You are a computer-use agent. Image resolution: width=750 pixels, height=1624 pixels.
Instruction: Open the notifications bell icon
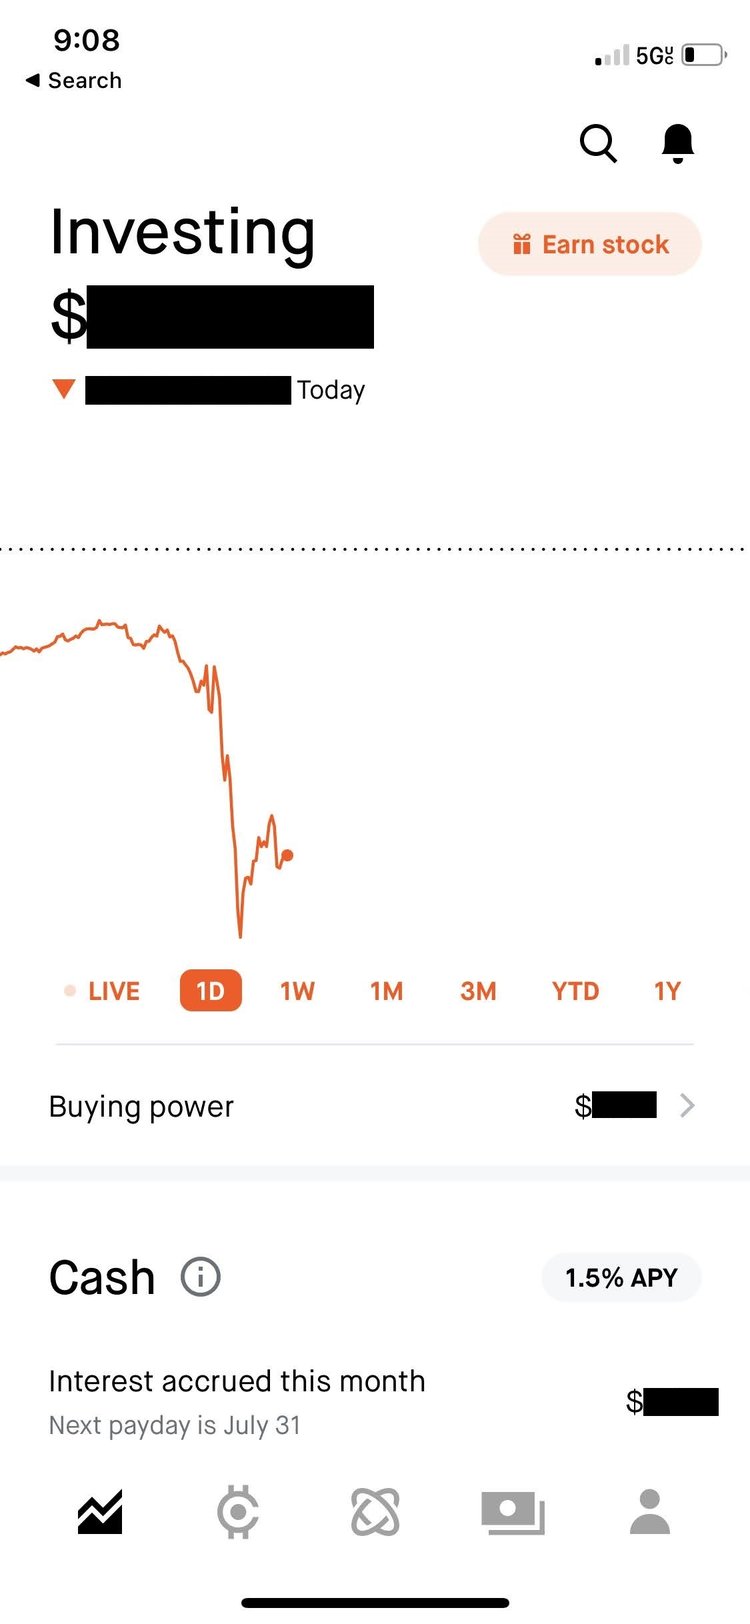coord(677,143)
